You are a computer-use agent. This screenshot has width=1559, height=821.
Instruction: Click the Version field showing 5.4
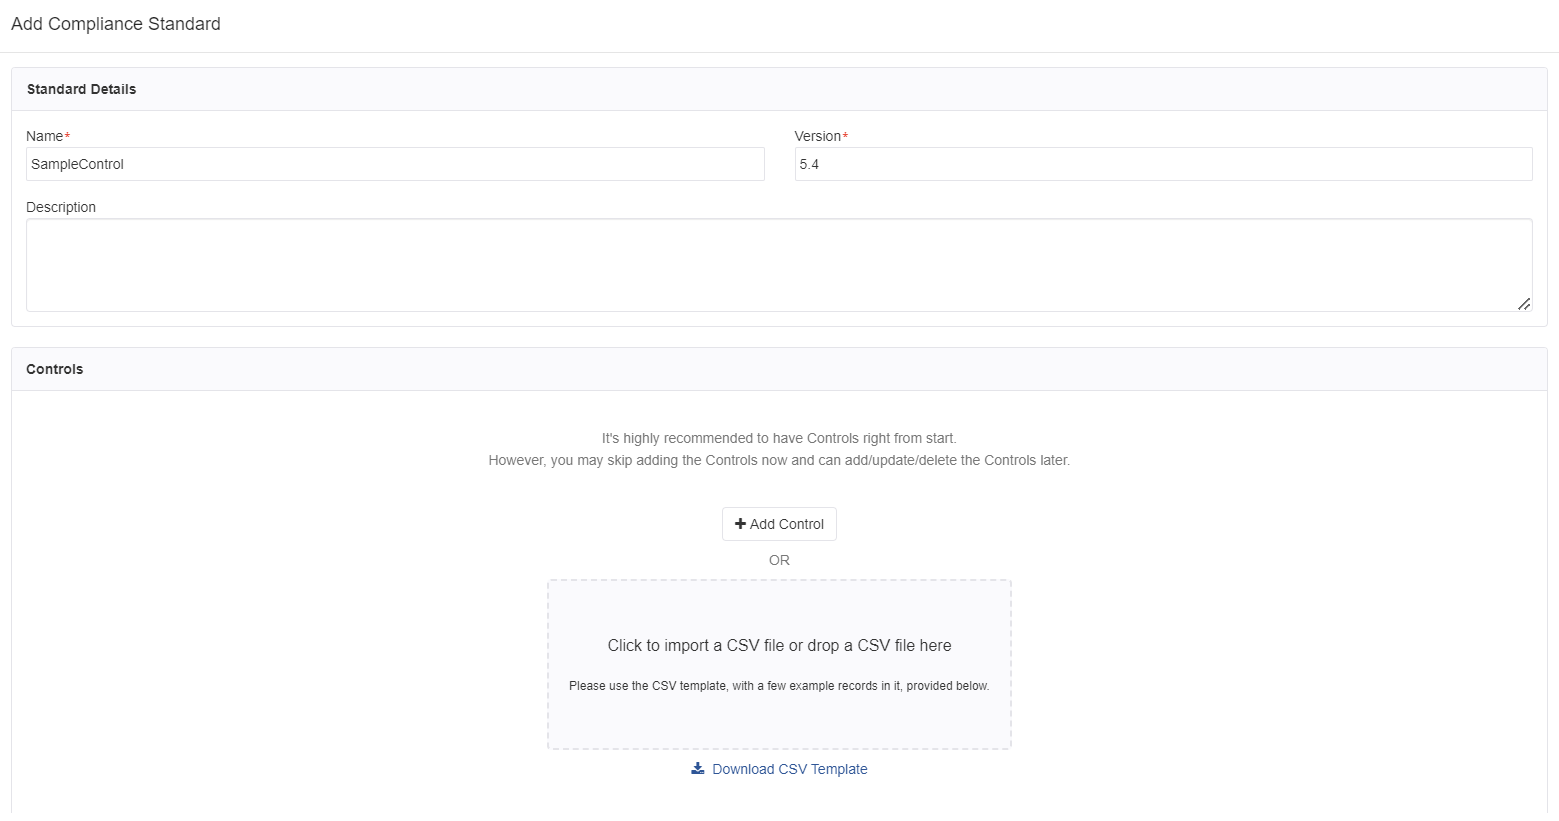tap(1163, 164)
